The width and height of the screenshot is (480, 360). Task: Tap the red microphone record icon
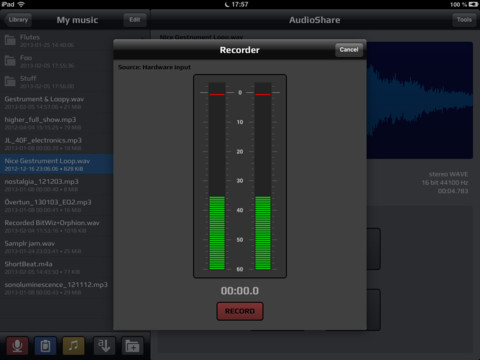point(17,346)
